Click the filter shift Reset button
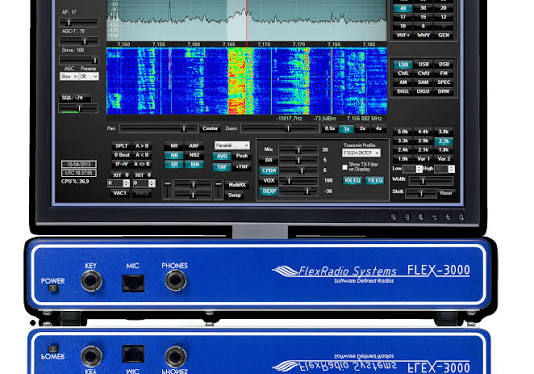Image resolution: width=534 pixels, height=374 pixels. pyautogui.click(x=445, y=193)
